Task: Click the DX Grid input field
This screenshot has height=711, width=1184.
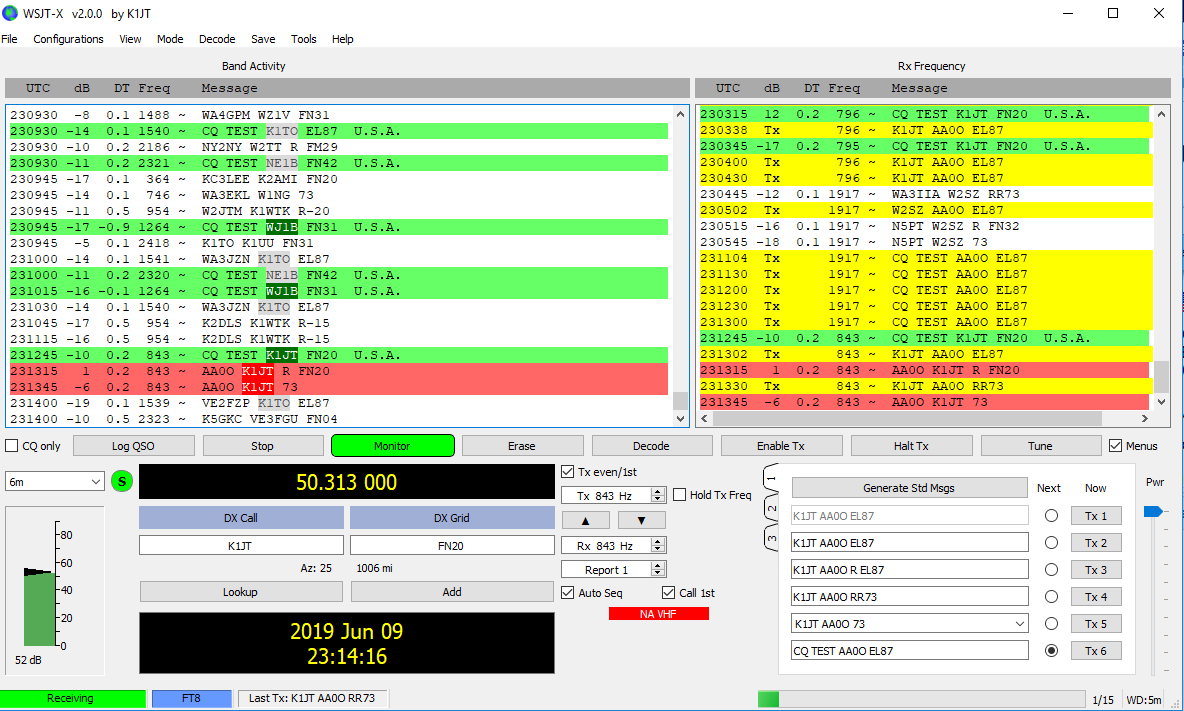Action: pos(452,546)
